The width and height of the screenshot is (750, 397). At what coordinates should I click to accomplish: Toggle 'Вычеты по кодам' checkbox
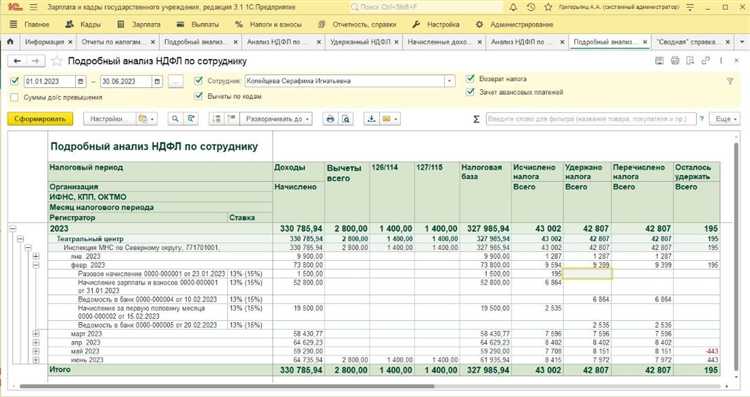[199, 96]
